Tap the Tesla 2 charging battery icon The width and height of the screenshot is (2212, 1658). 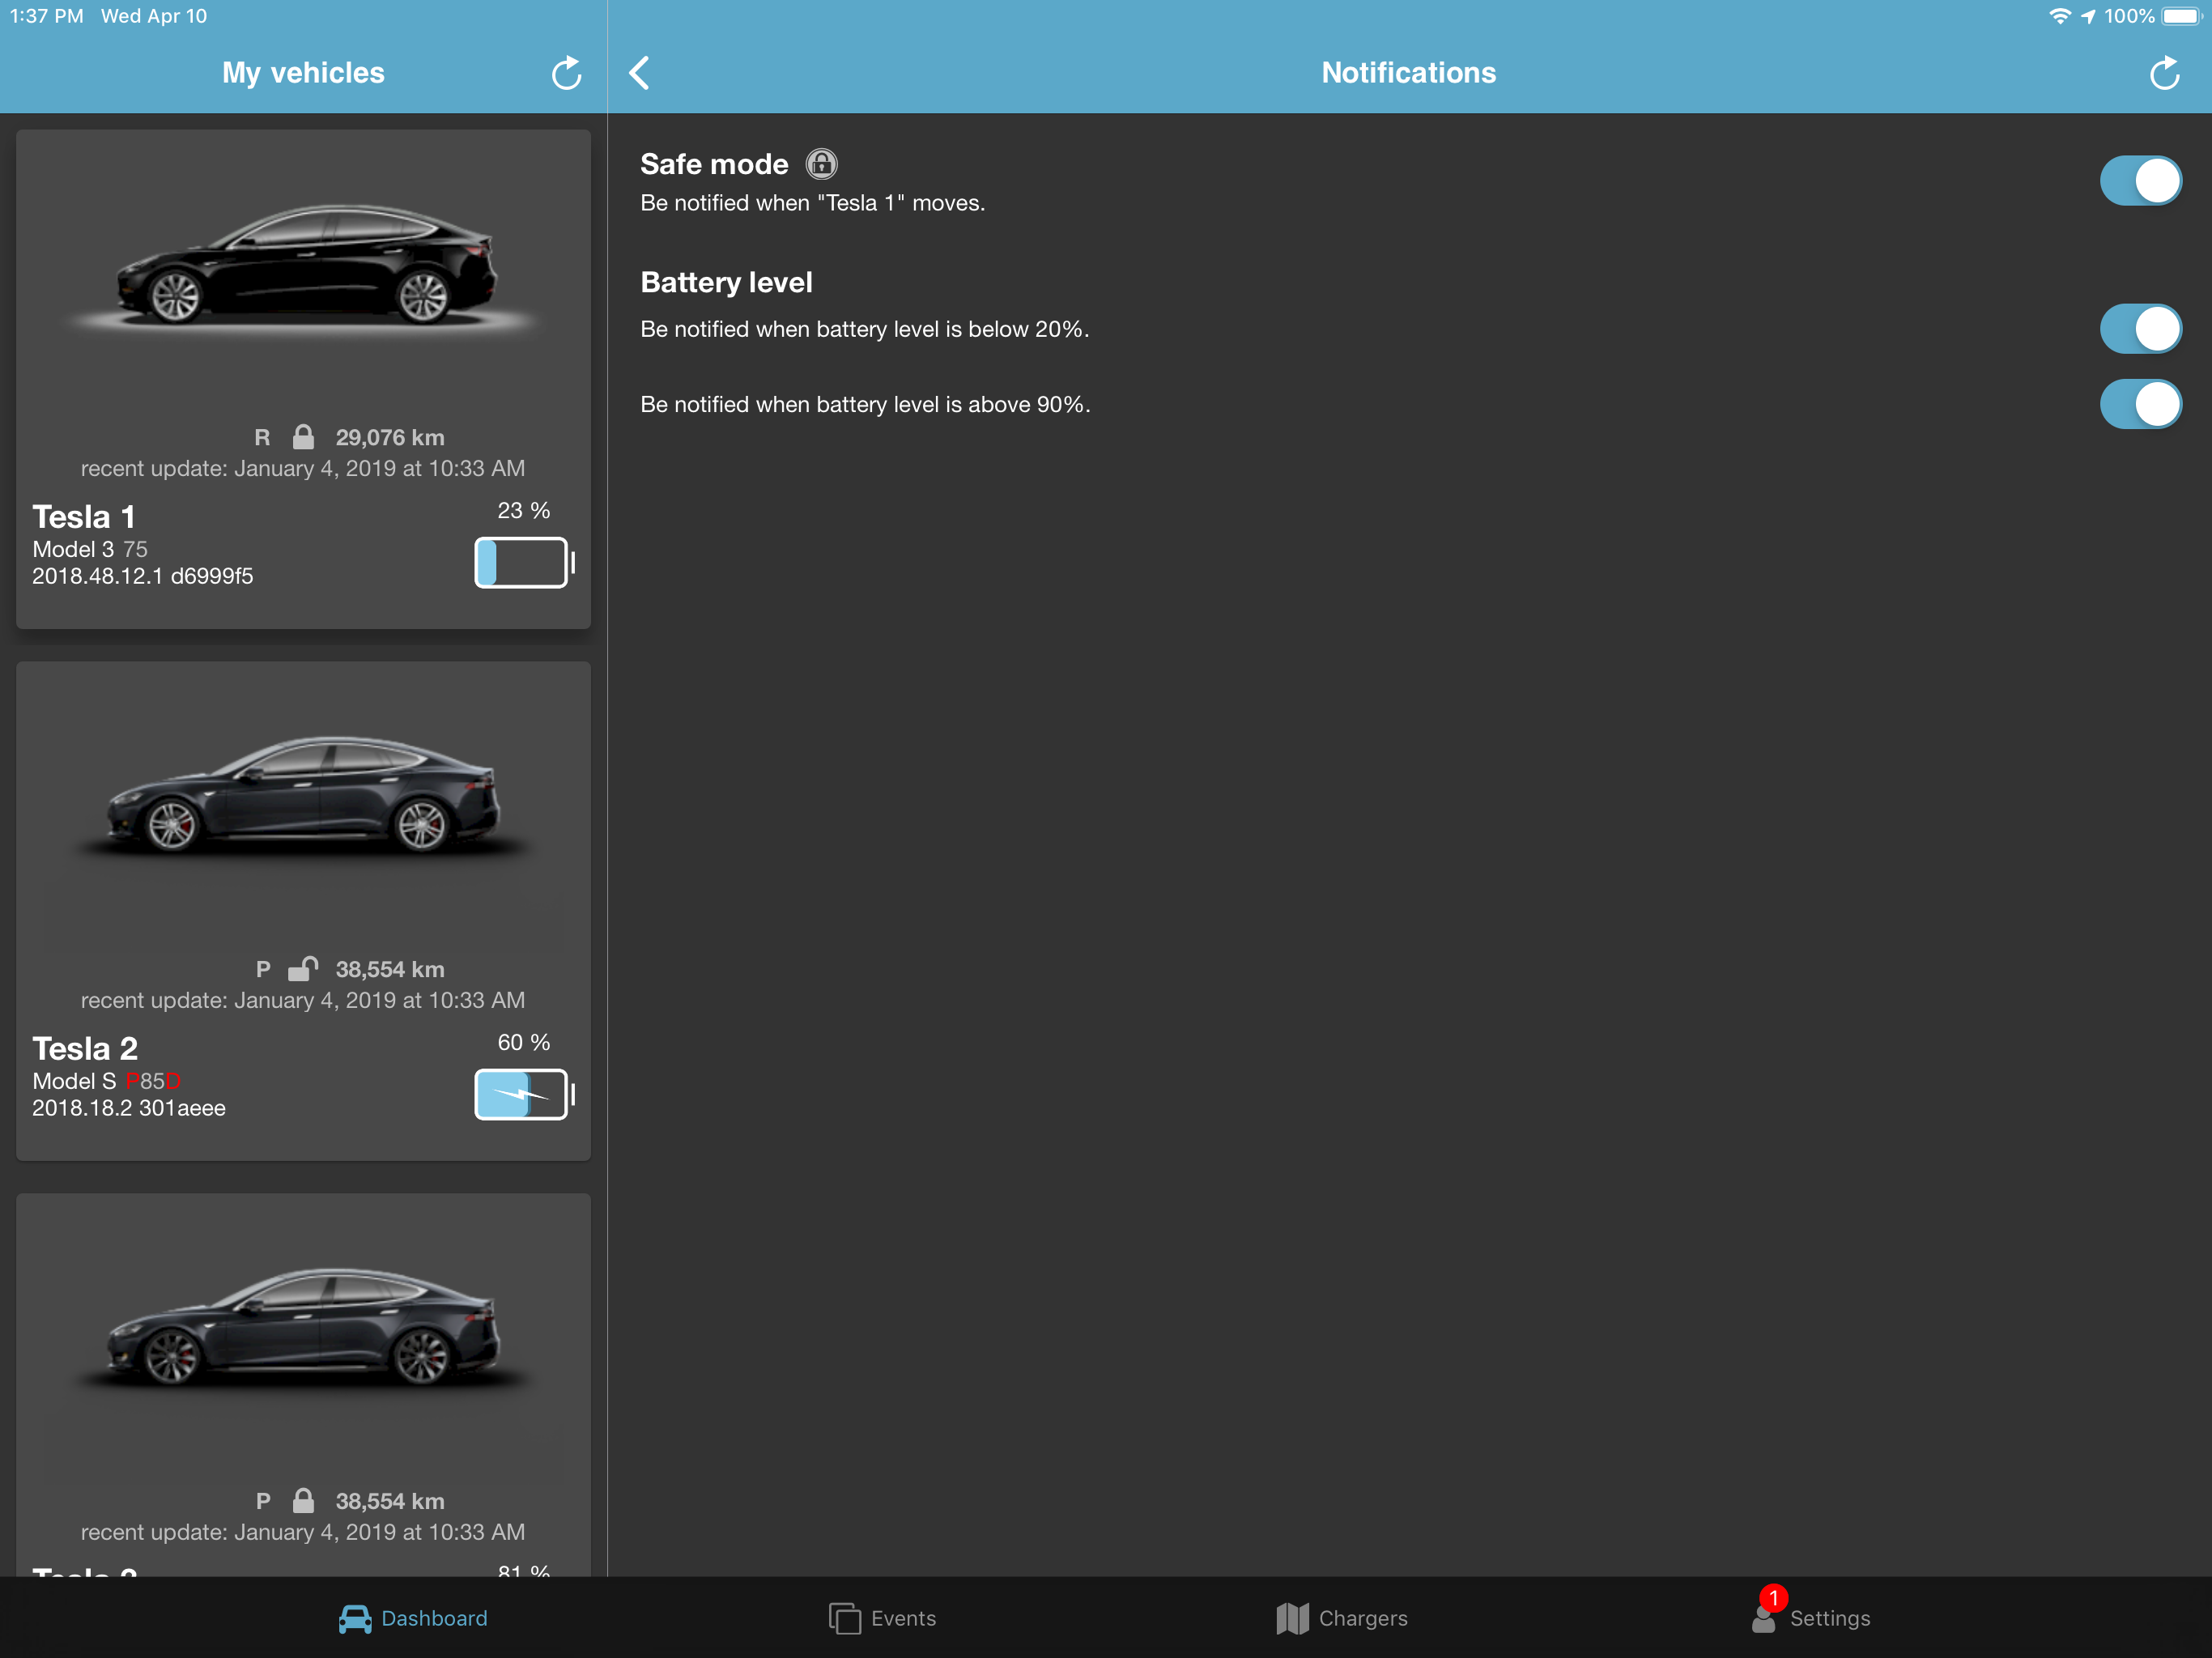click(524, 1094)
